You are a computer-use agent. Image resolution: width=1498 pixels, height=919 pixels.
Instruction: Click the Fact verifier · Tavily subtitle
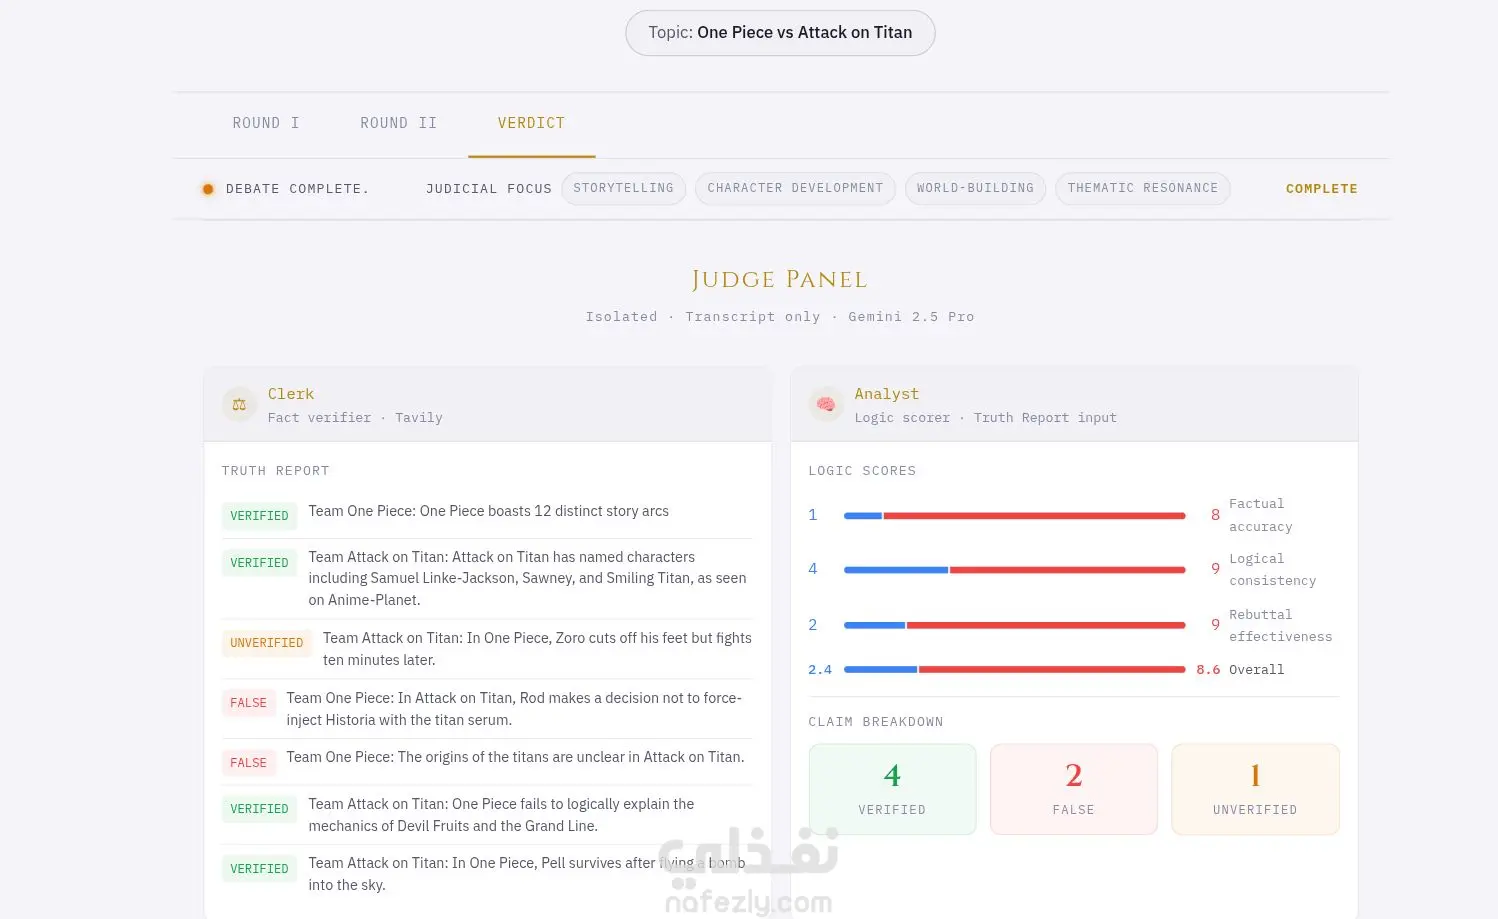(355, 418)
